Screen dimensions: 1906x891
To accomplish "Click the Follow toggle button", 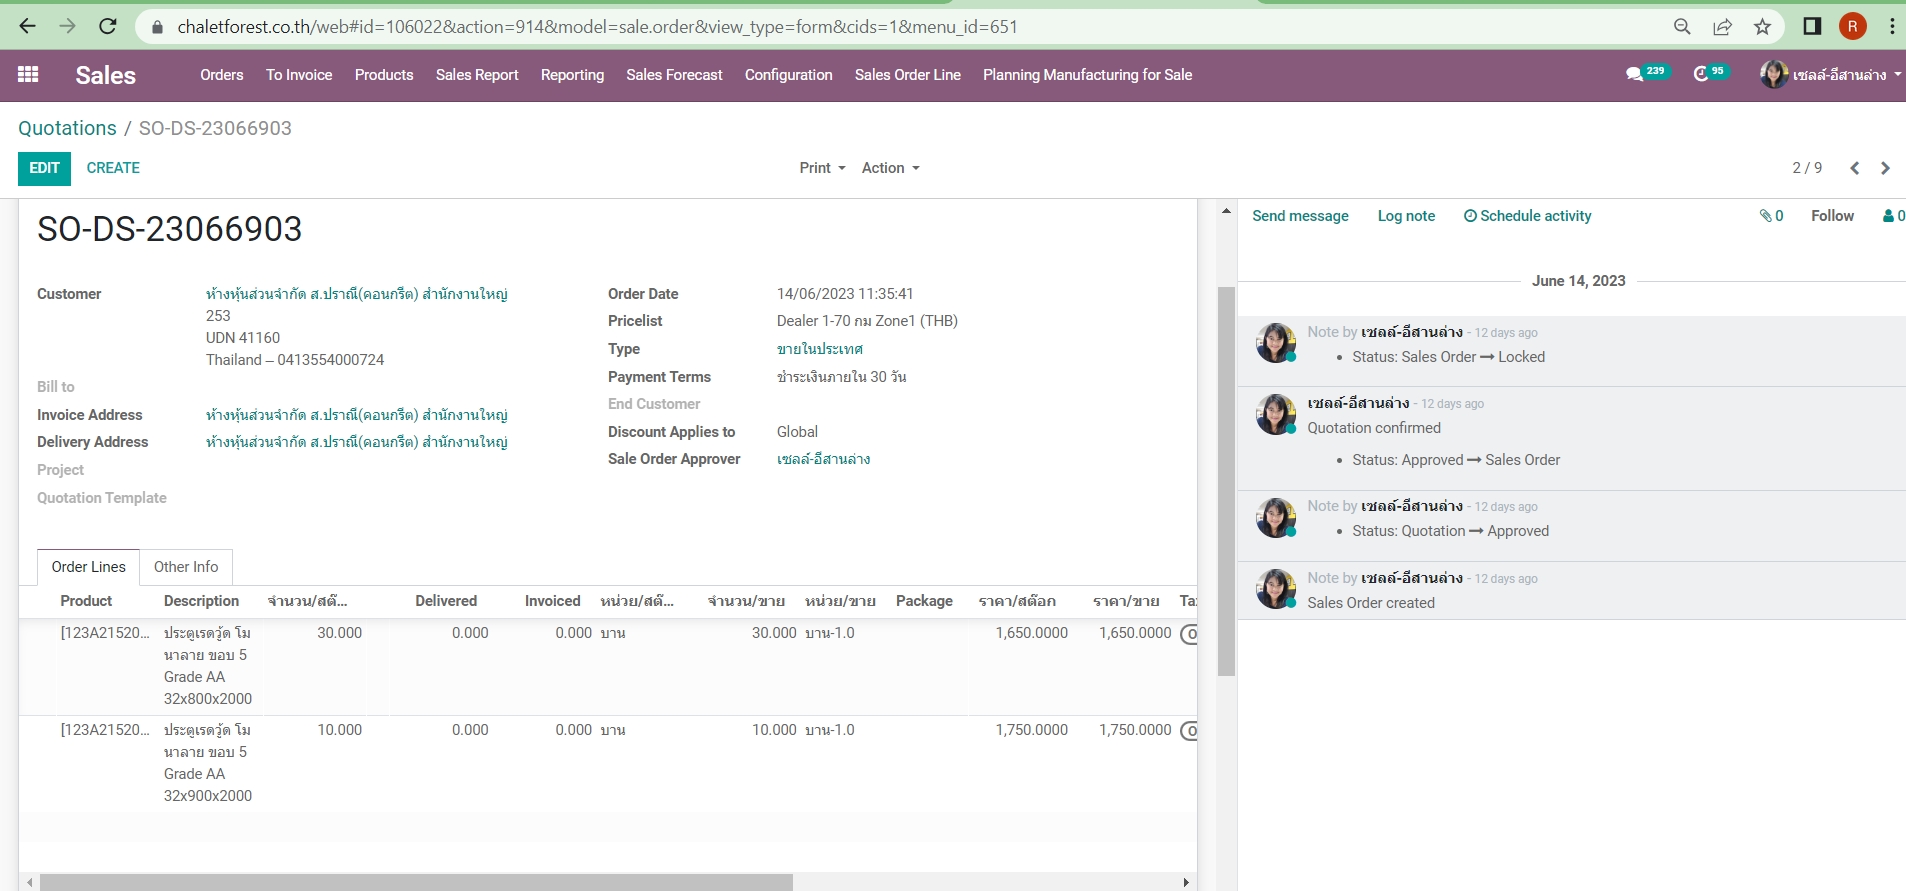I will click(x=1832, y=216).
